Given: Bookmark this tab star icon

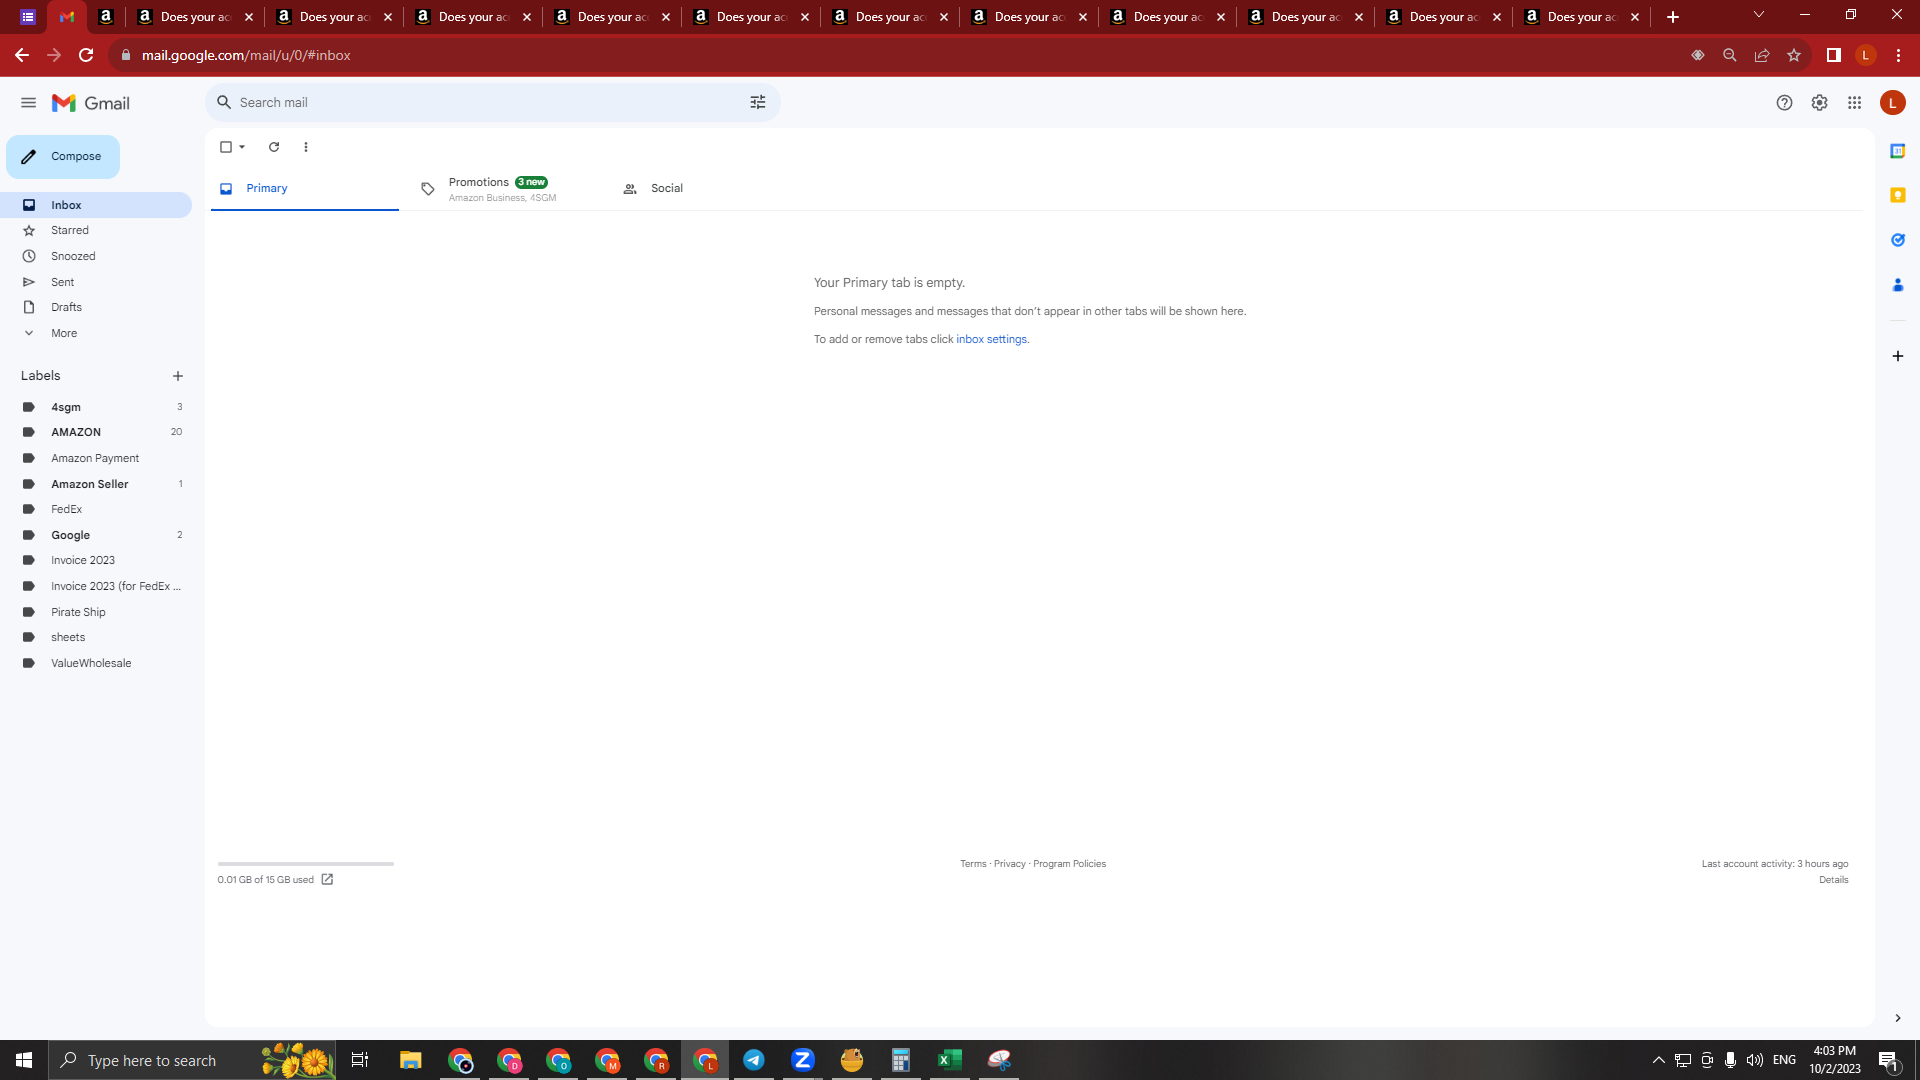Looking at the screenshot, I should [1794, 55].
